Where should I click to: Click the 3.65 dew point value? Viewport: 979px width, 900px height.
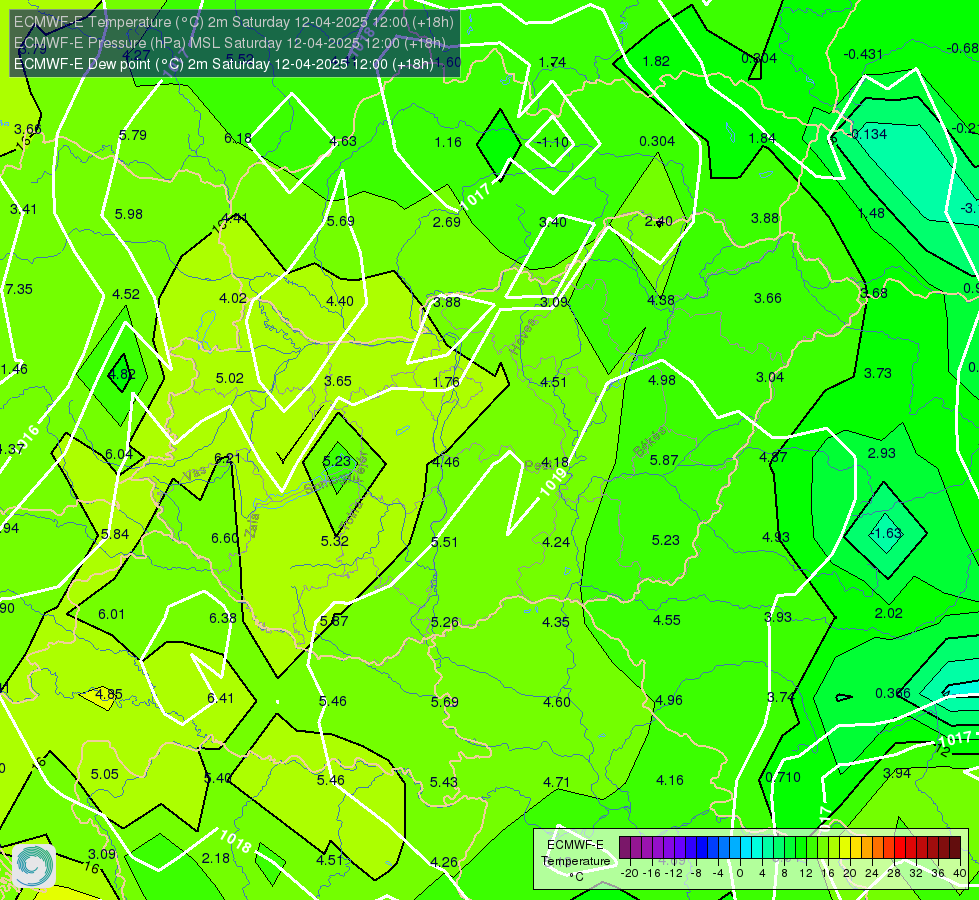(x=338, y=380)
